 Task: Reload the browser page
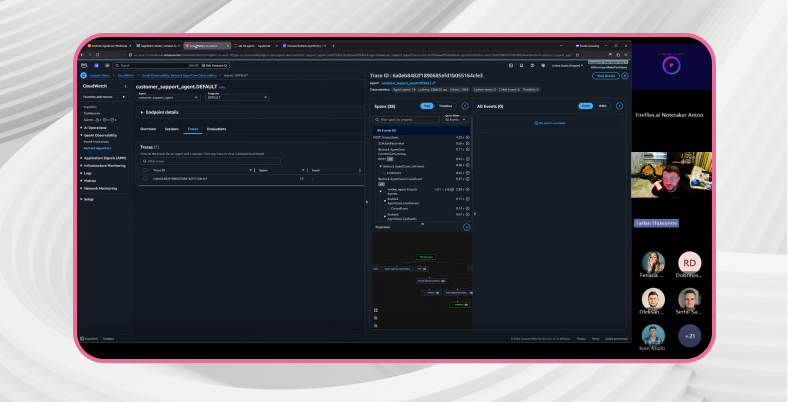[97, 55]
